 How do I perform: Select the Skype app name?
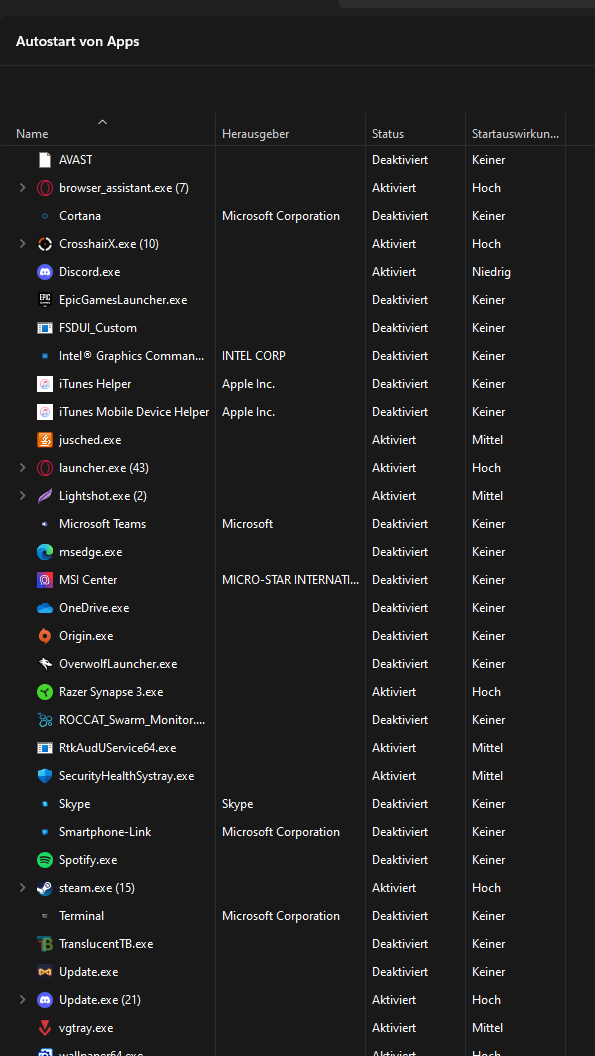point(75,803)
